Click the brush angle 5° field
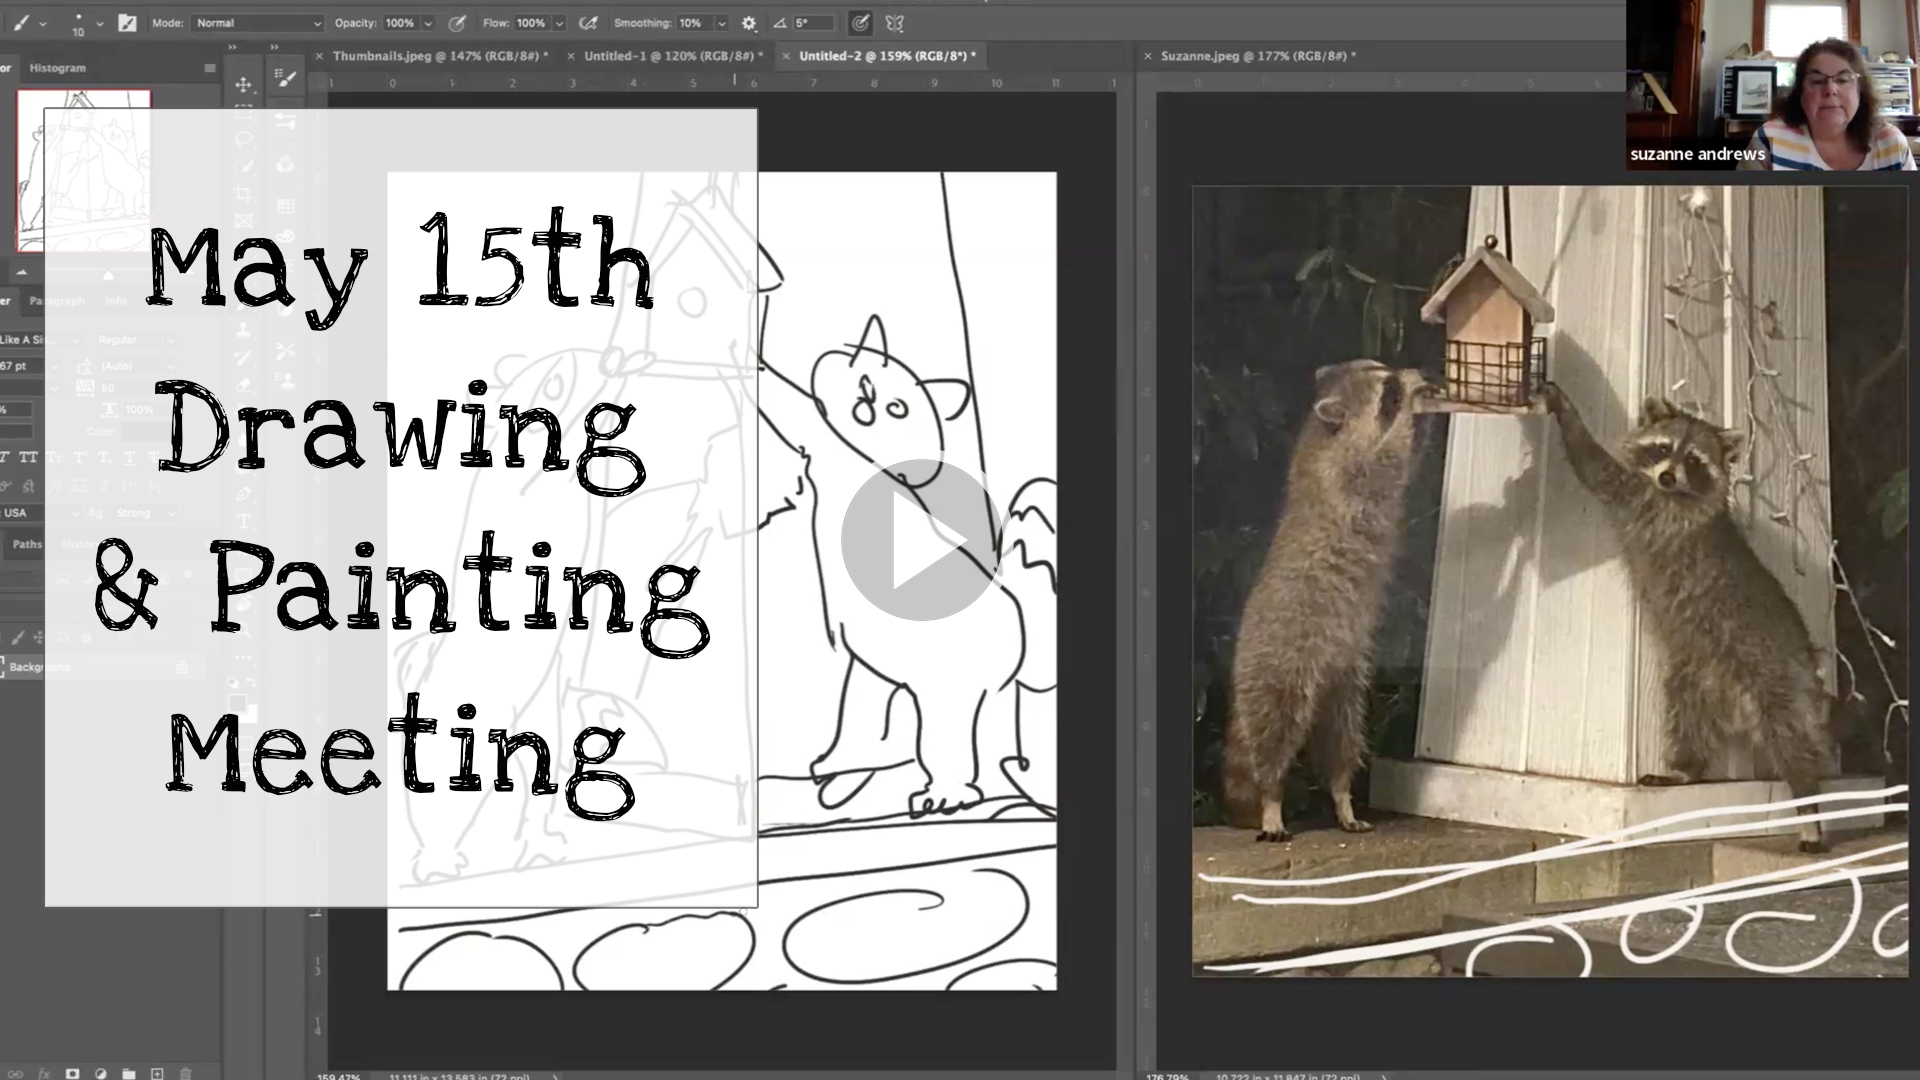The image size is (1920, 1080). point(813,23)
